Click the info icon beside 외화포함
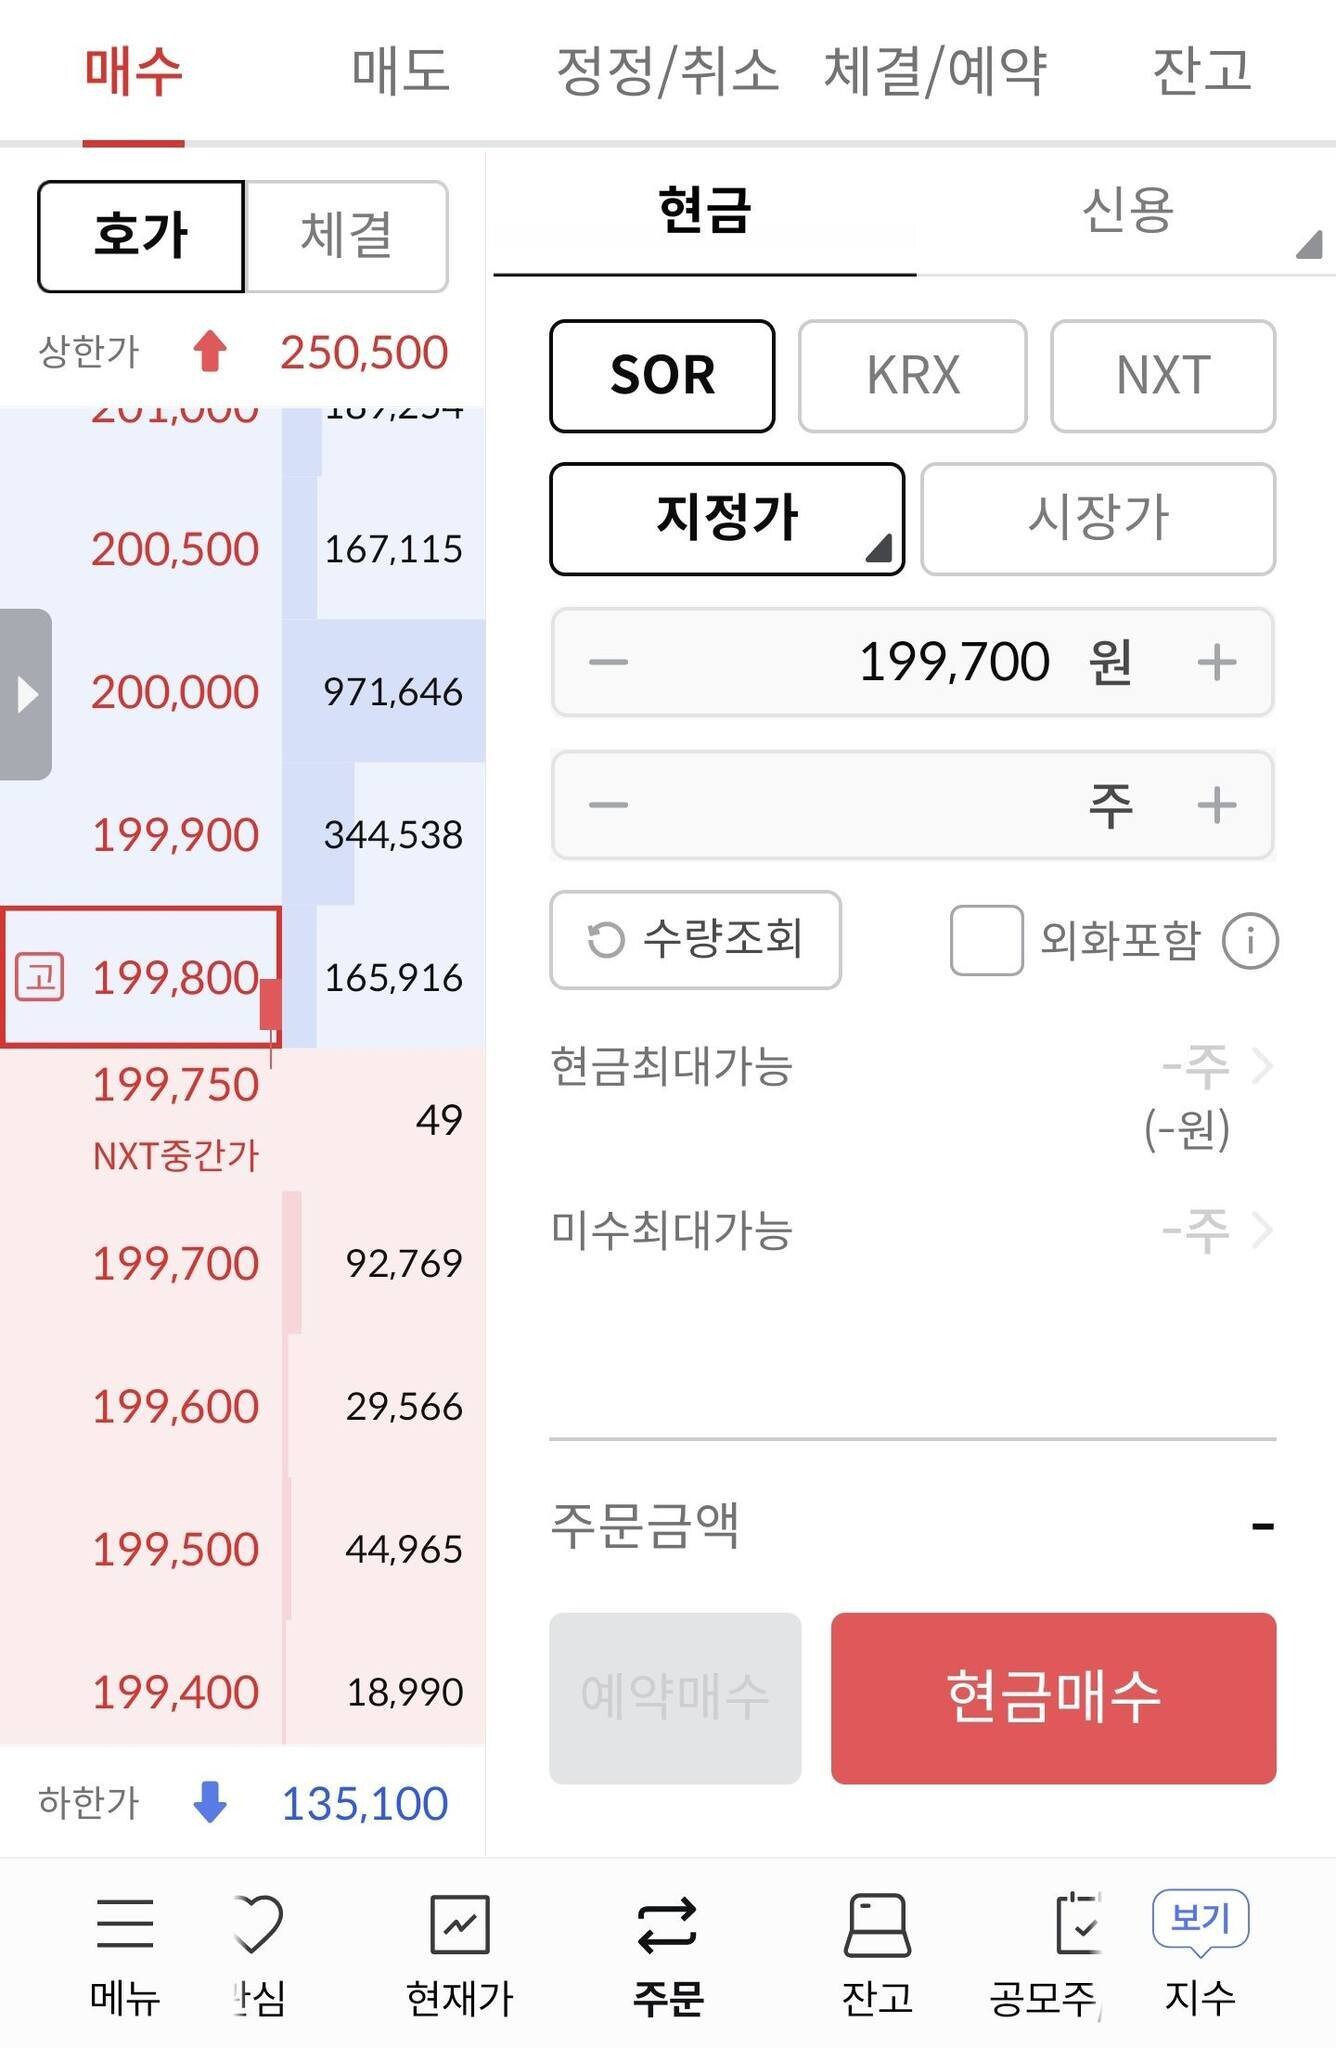 coord(1250,940)
